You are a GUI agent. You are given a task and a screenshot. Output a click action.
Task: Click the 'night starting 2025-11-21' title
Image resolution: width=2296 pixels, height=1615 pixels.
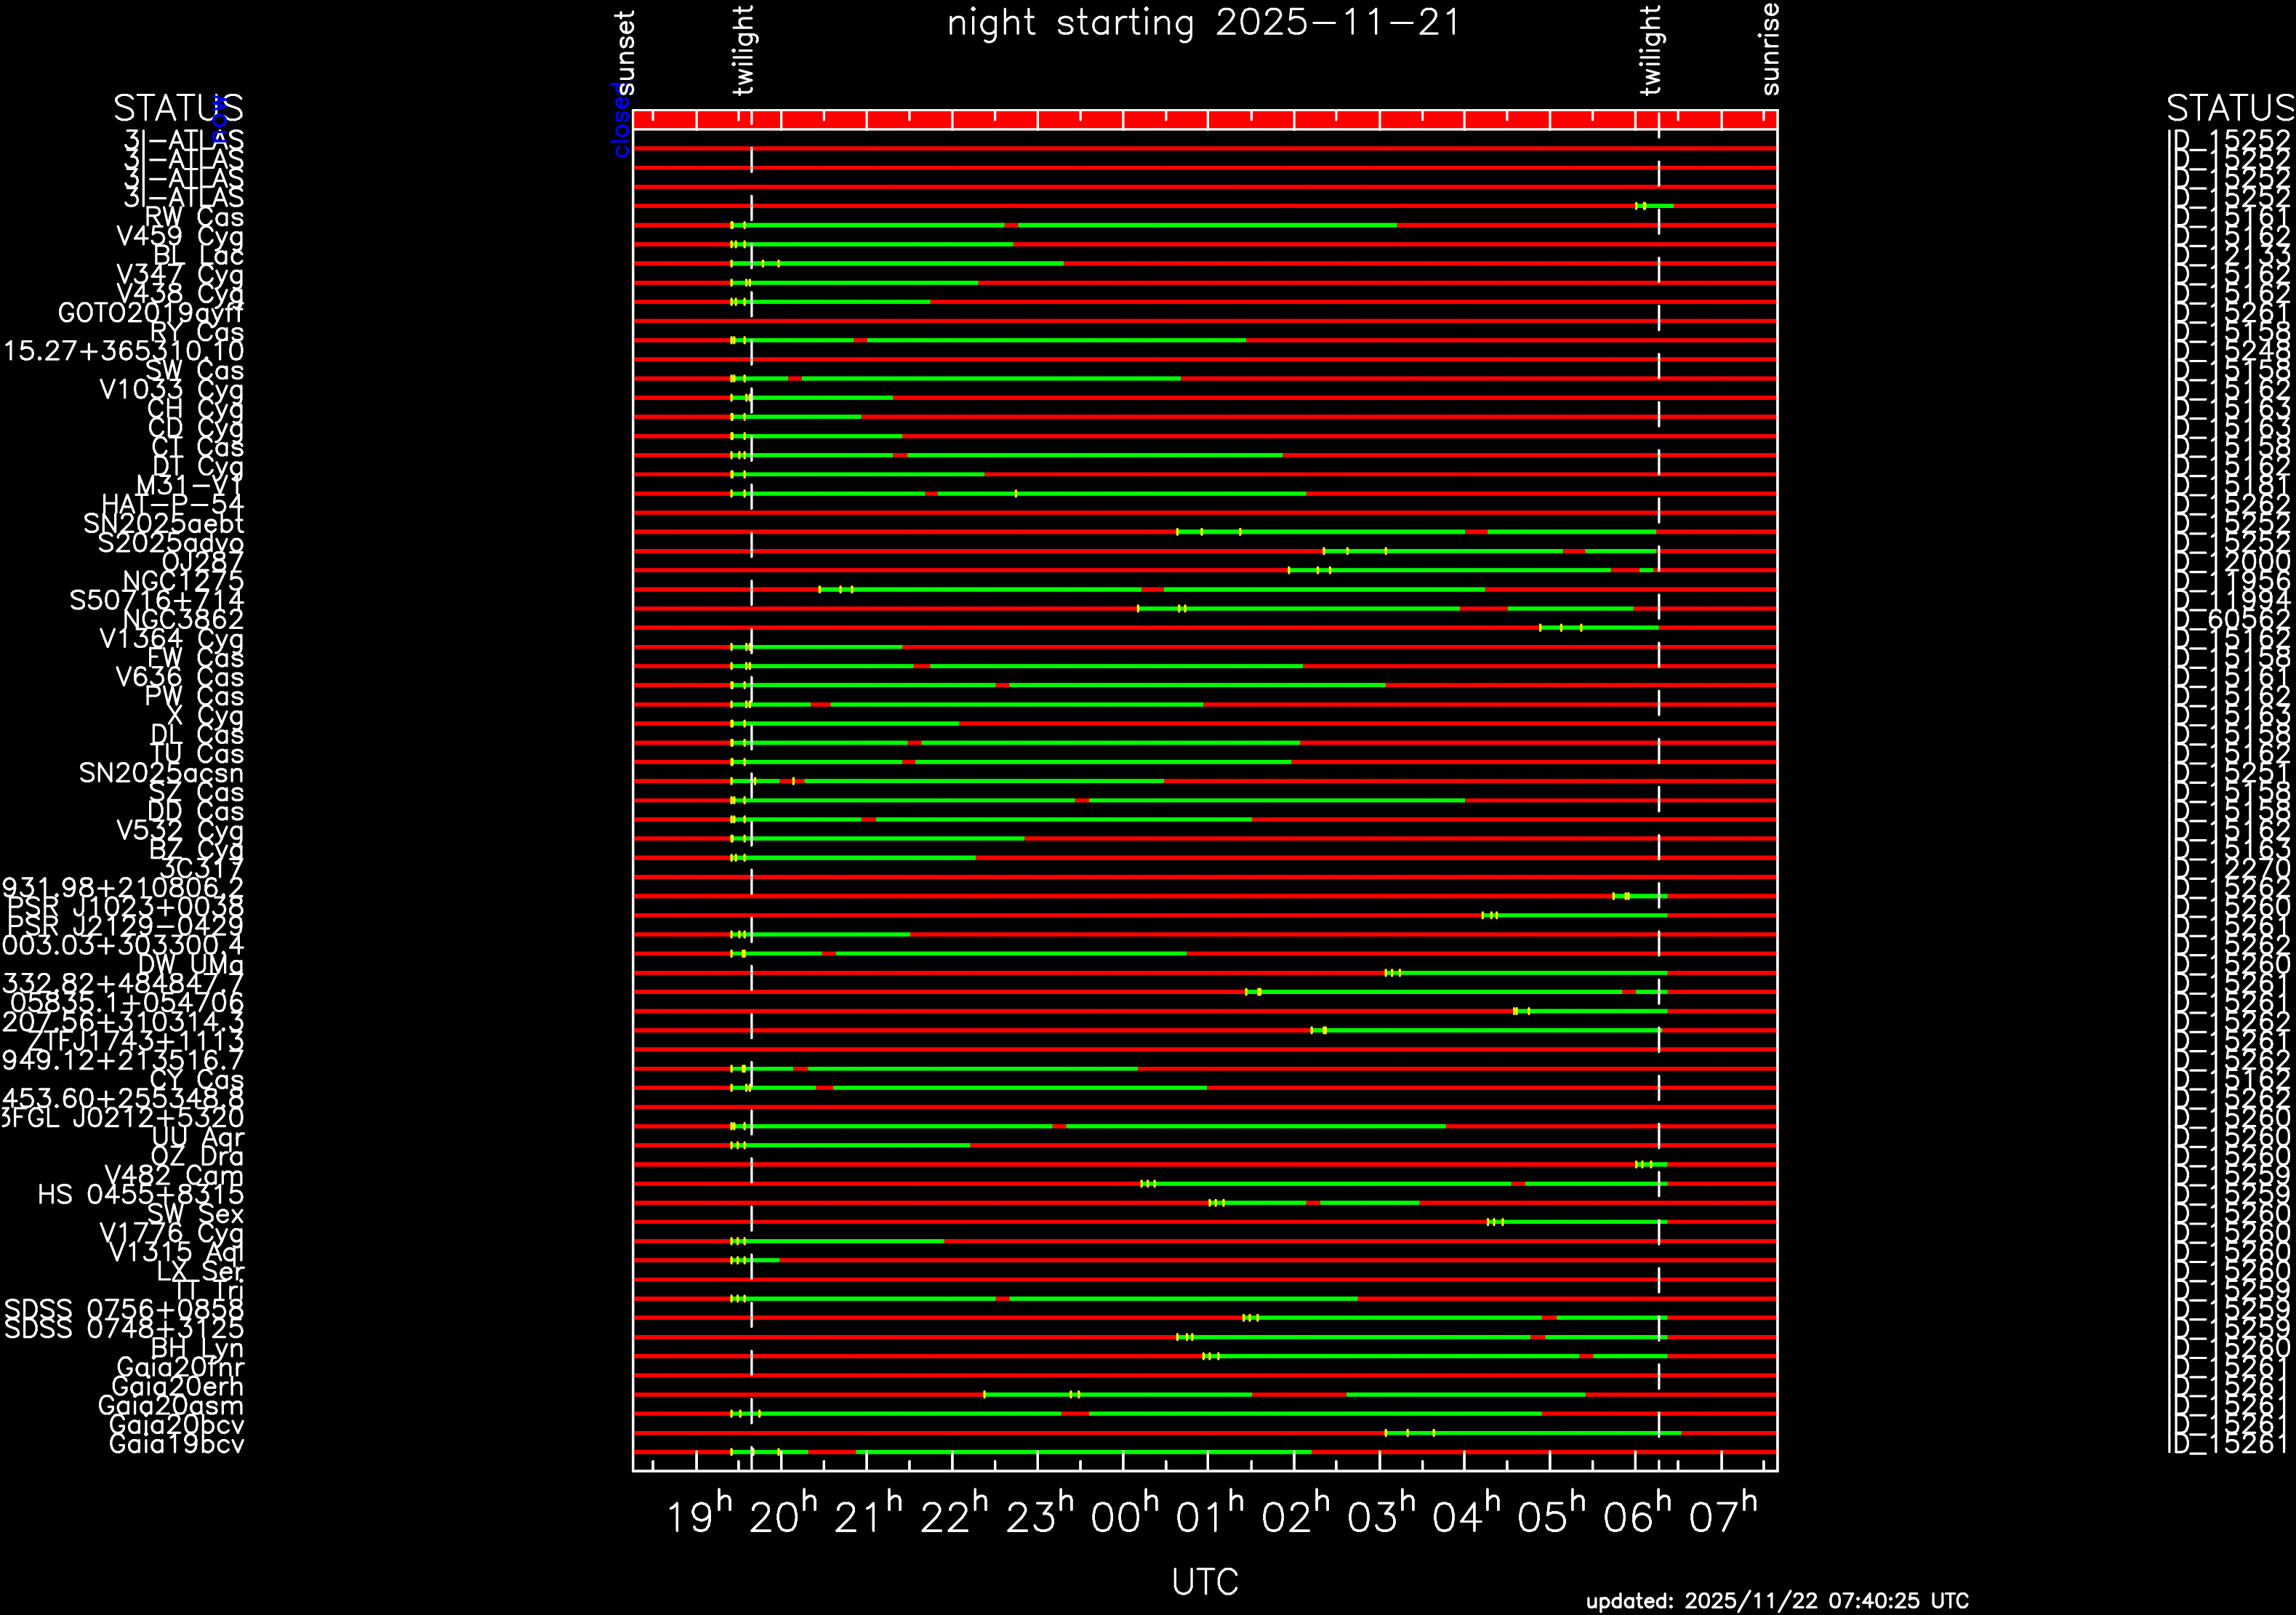[x=1204, y=23]
